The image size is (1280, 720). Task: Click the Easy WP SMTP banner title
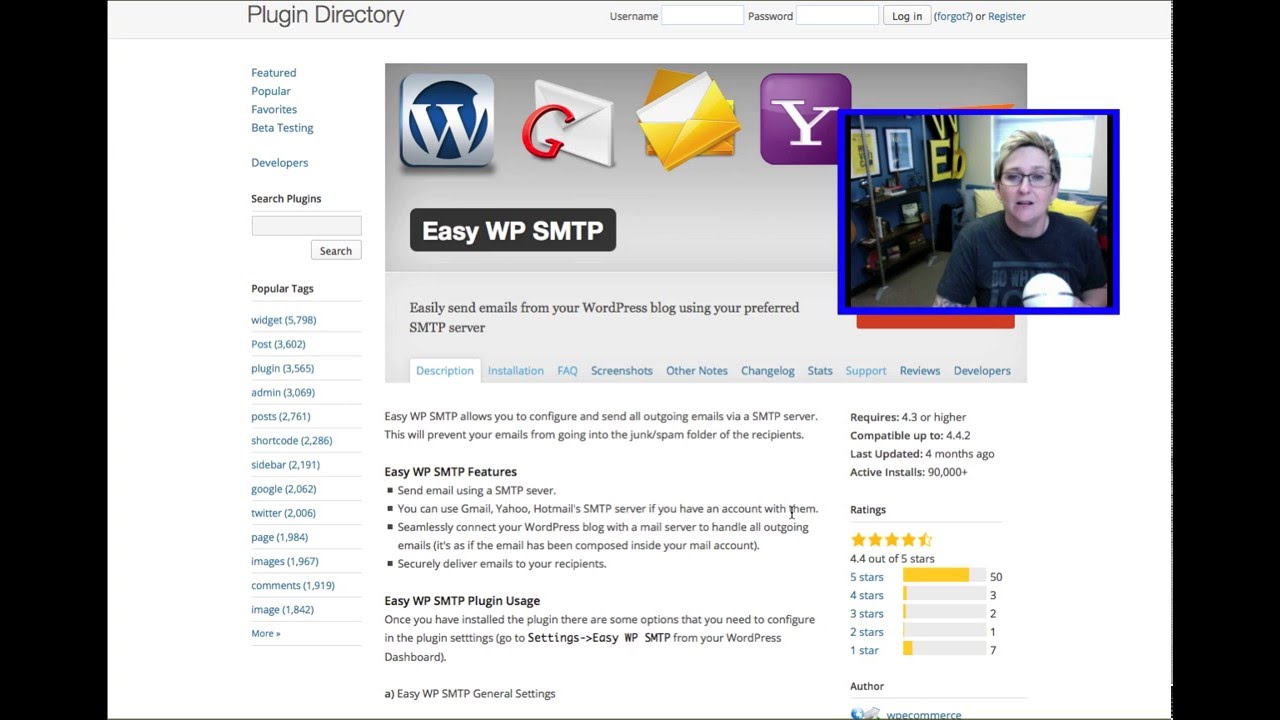tap(513, 230)
